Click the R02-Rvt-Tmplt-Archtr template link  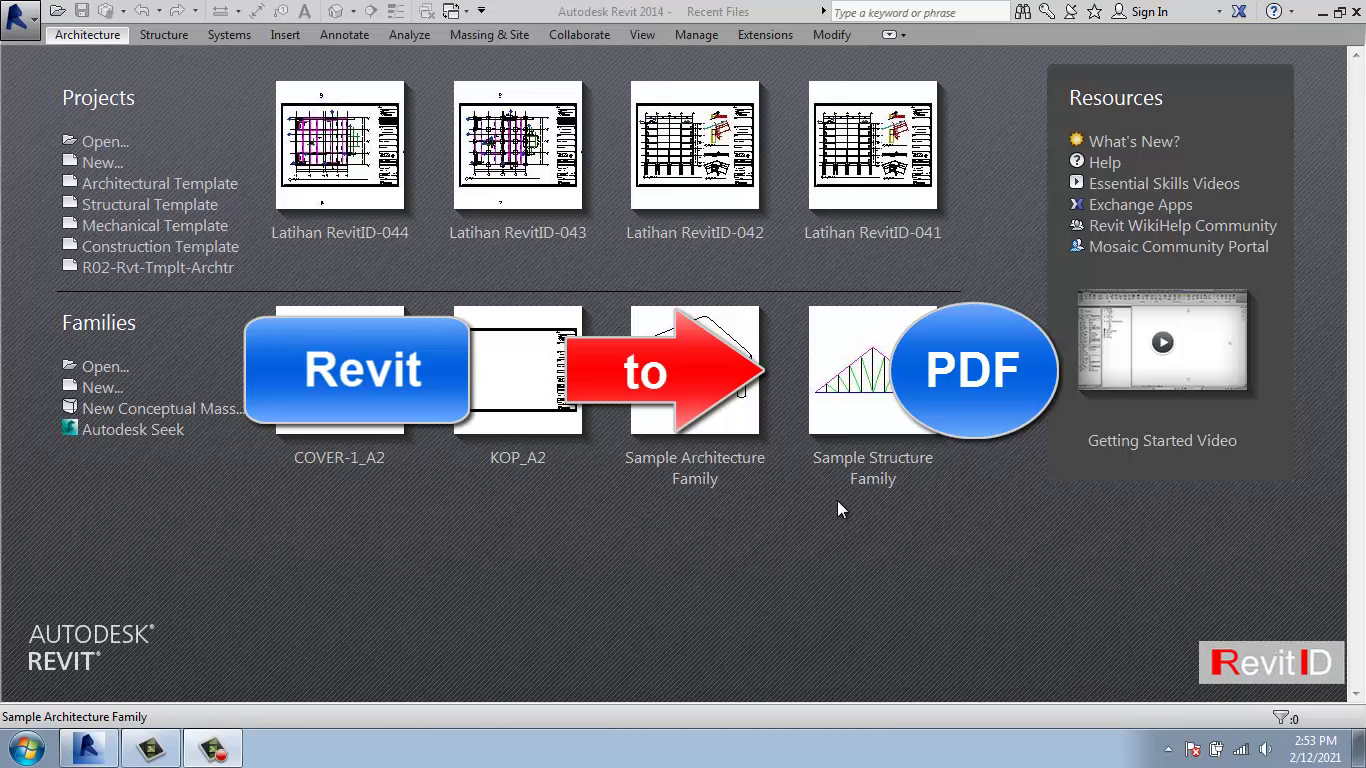coord(158,267)
